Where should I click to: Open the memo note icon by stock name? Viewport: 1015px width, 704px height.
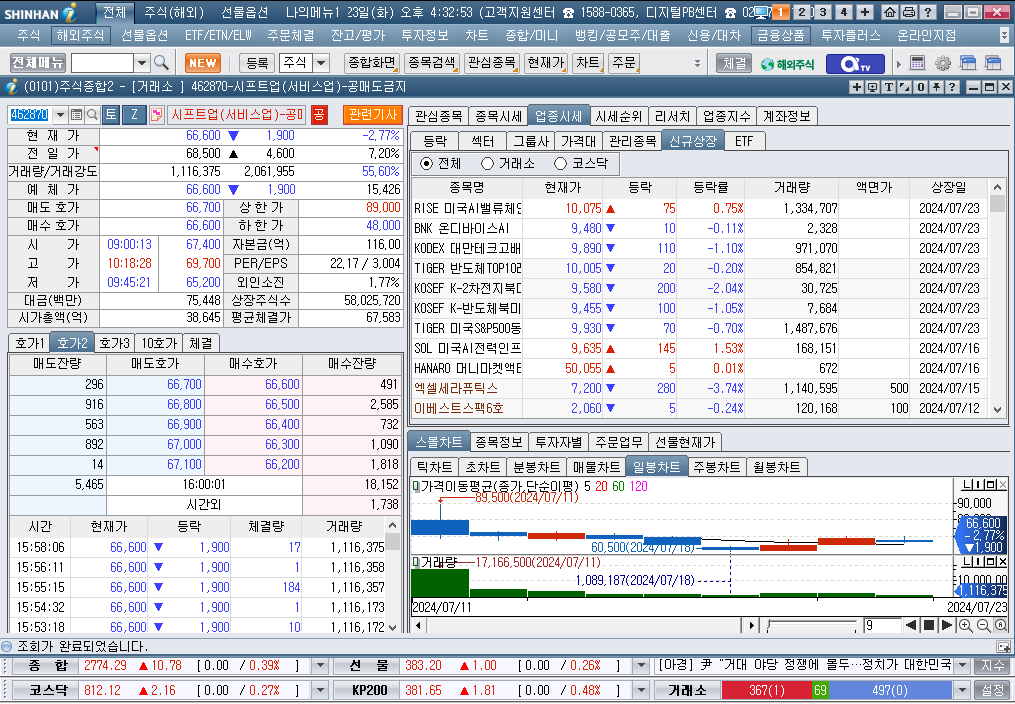point(156,115)
